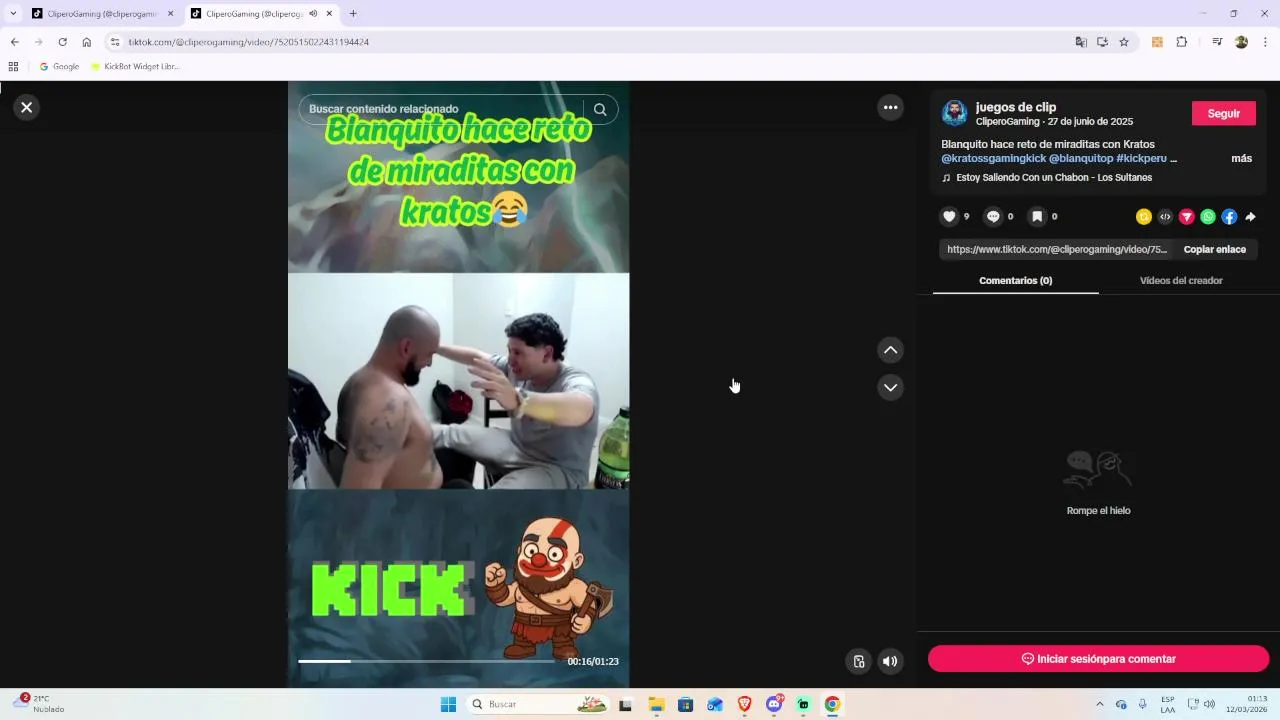Share video on WhatsApp

pos(1208,216)
